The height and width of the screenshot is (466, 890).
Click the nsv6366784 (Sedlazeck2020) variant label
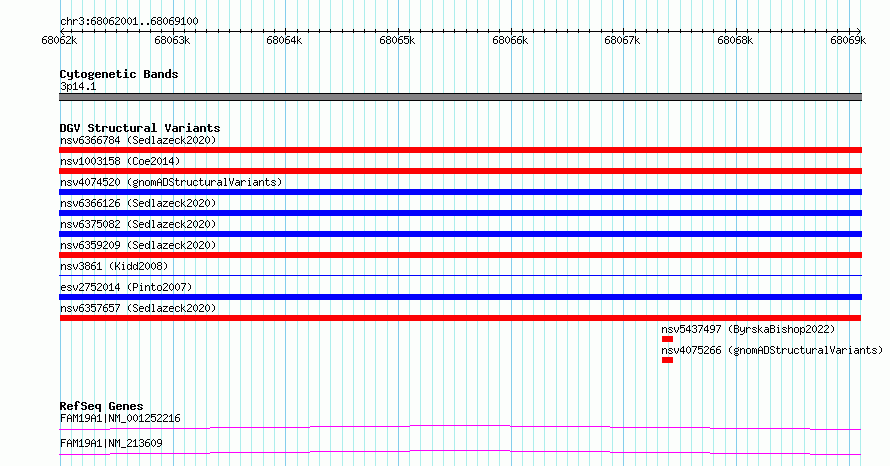coord(138,140)
